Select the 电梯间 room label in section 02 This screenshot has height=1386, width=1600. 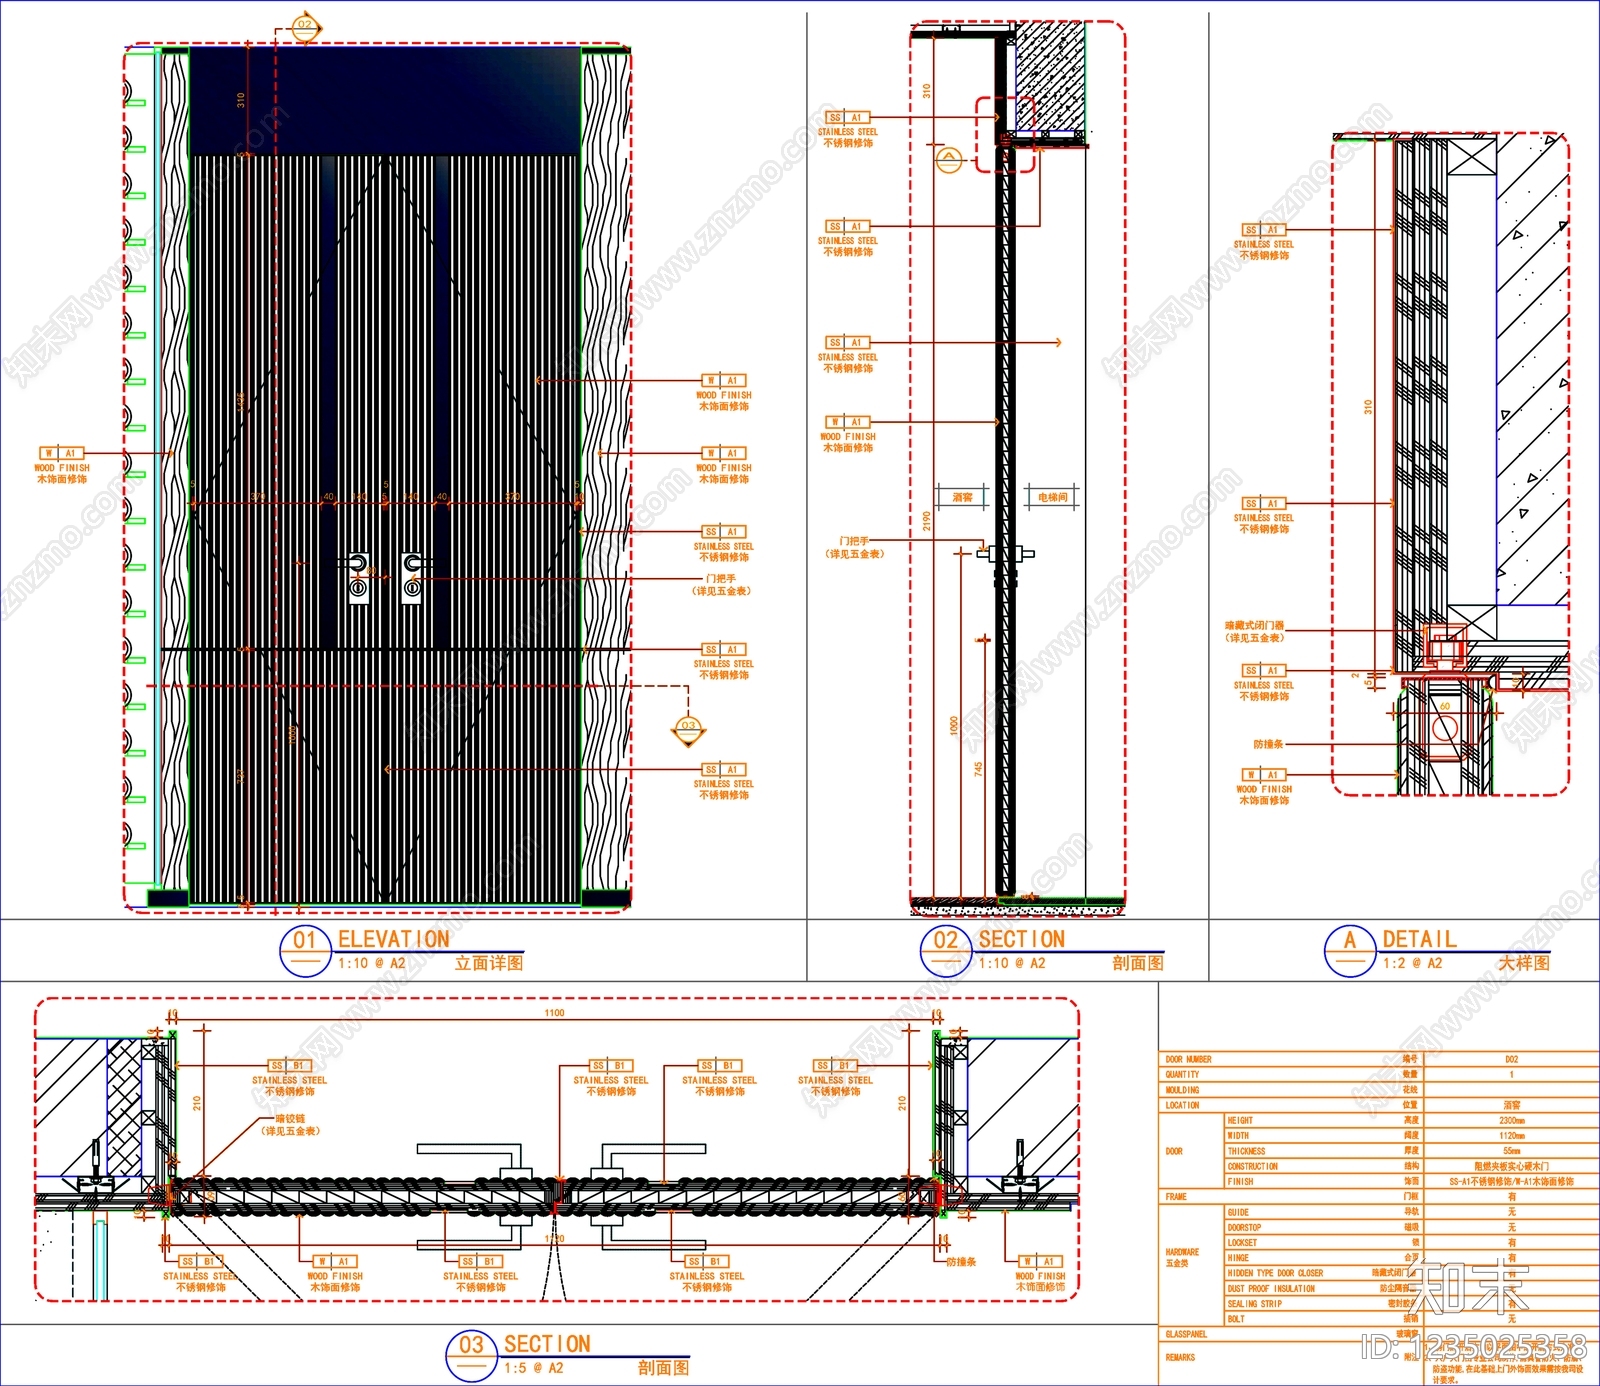[1052, 497]
